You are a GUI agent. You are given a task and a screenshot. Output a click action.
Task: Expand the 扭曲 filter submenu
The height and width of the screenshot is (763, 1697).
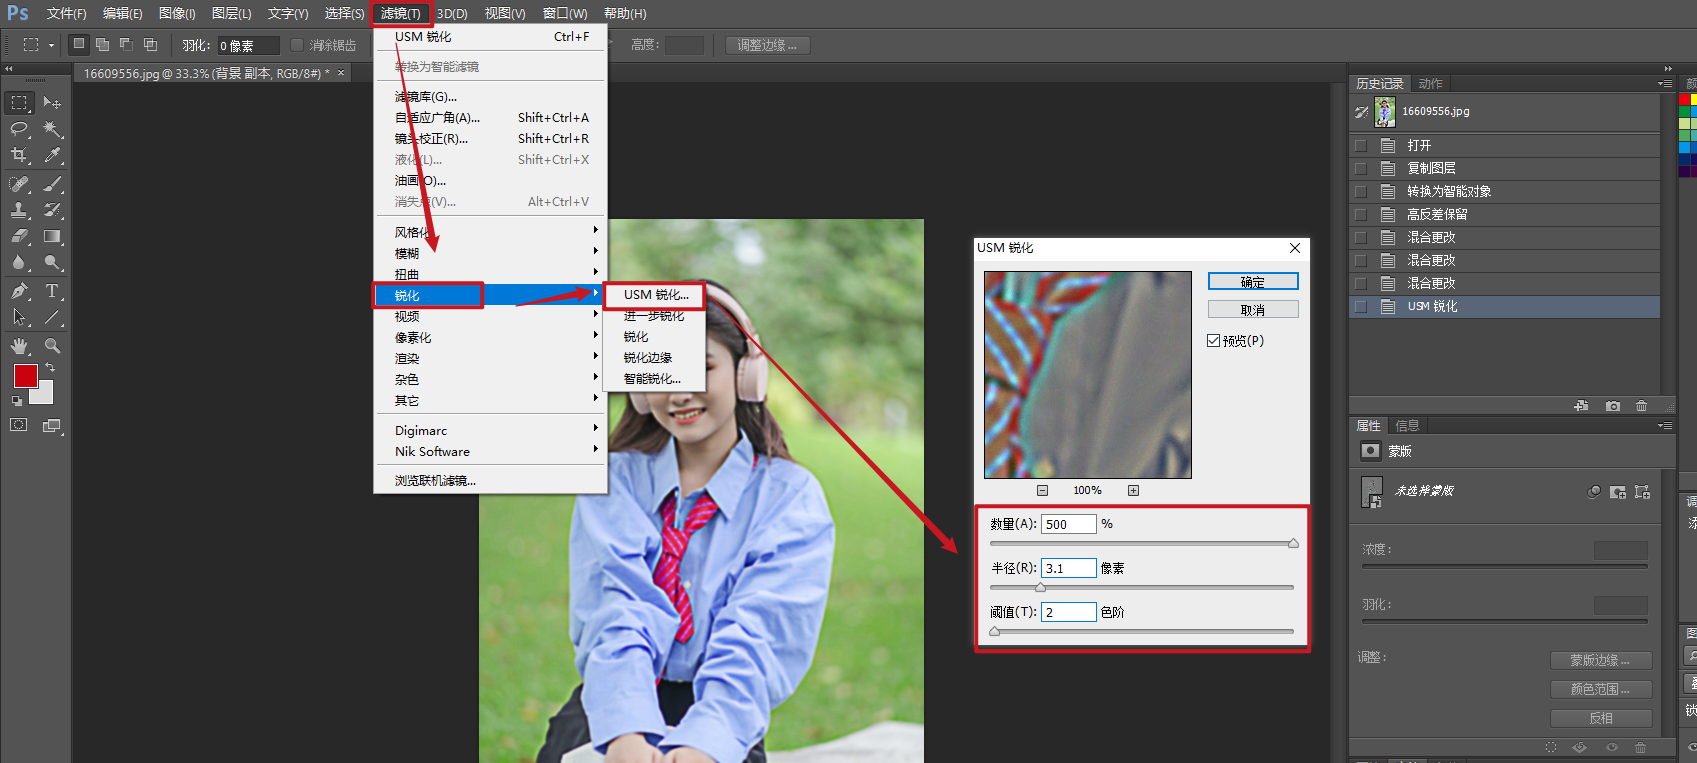(491, 274)
